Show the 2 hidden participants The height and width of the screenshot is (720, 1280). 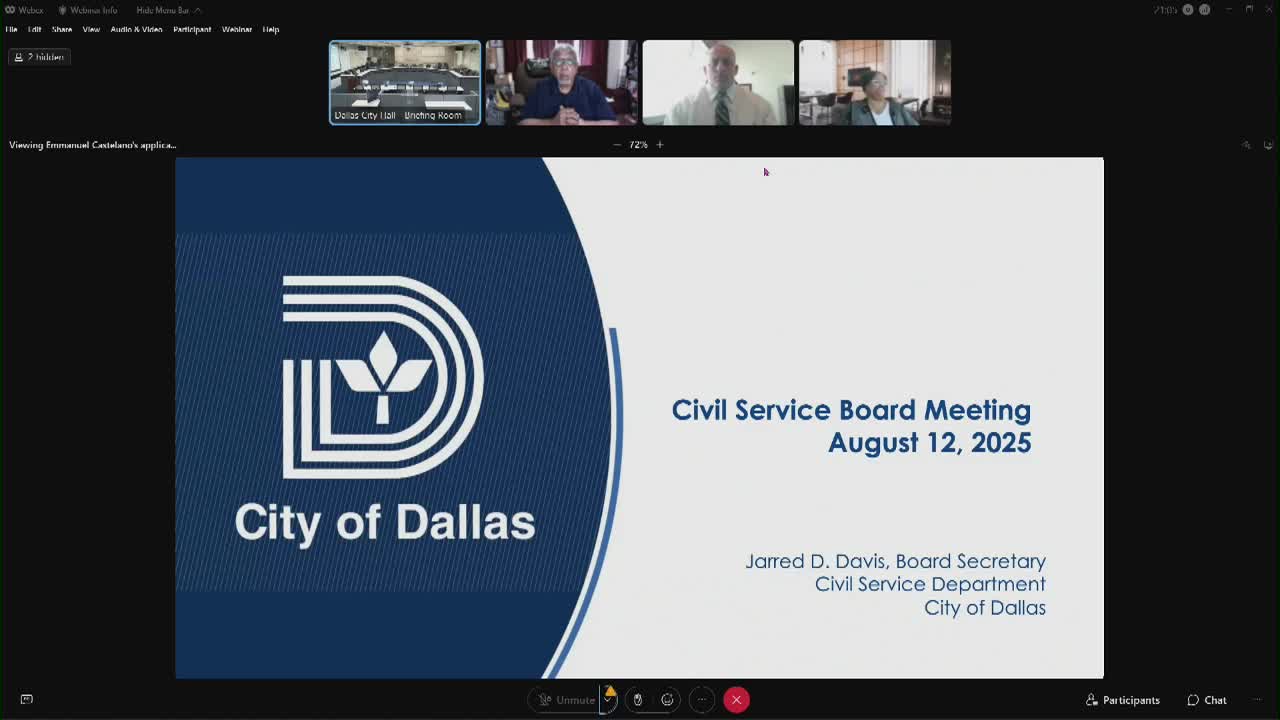tap(39, 57)
